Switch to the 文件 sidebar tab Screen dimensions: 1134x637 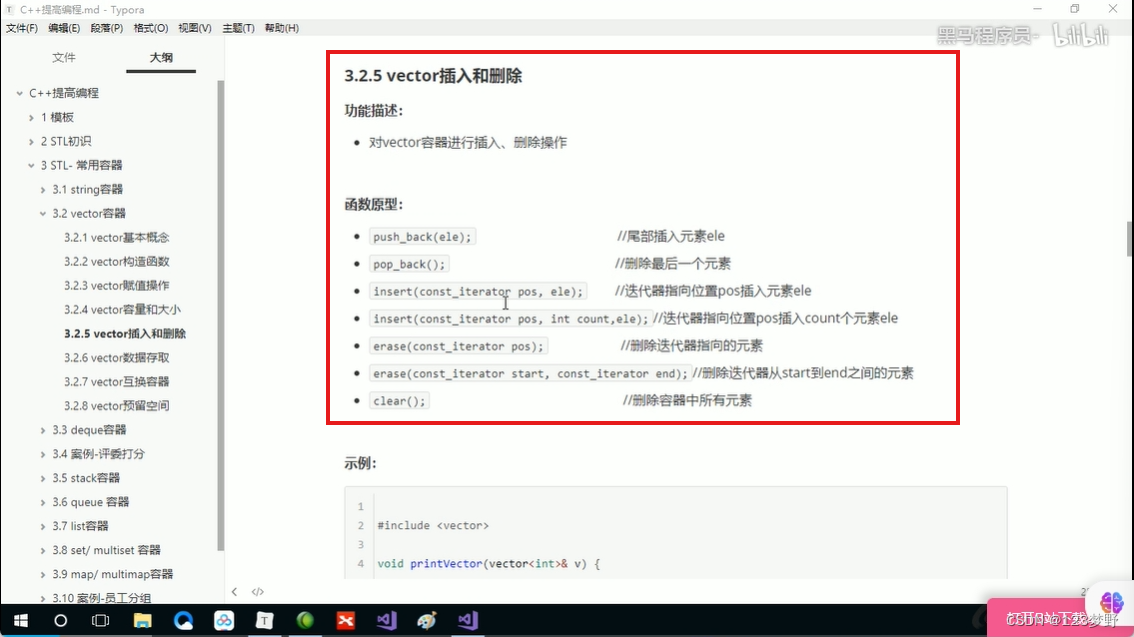(x=64, y=57)
